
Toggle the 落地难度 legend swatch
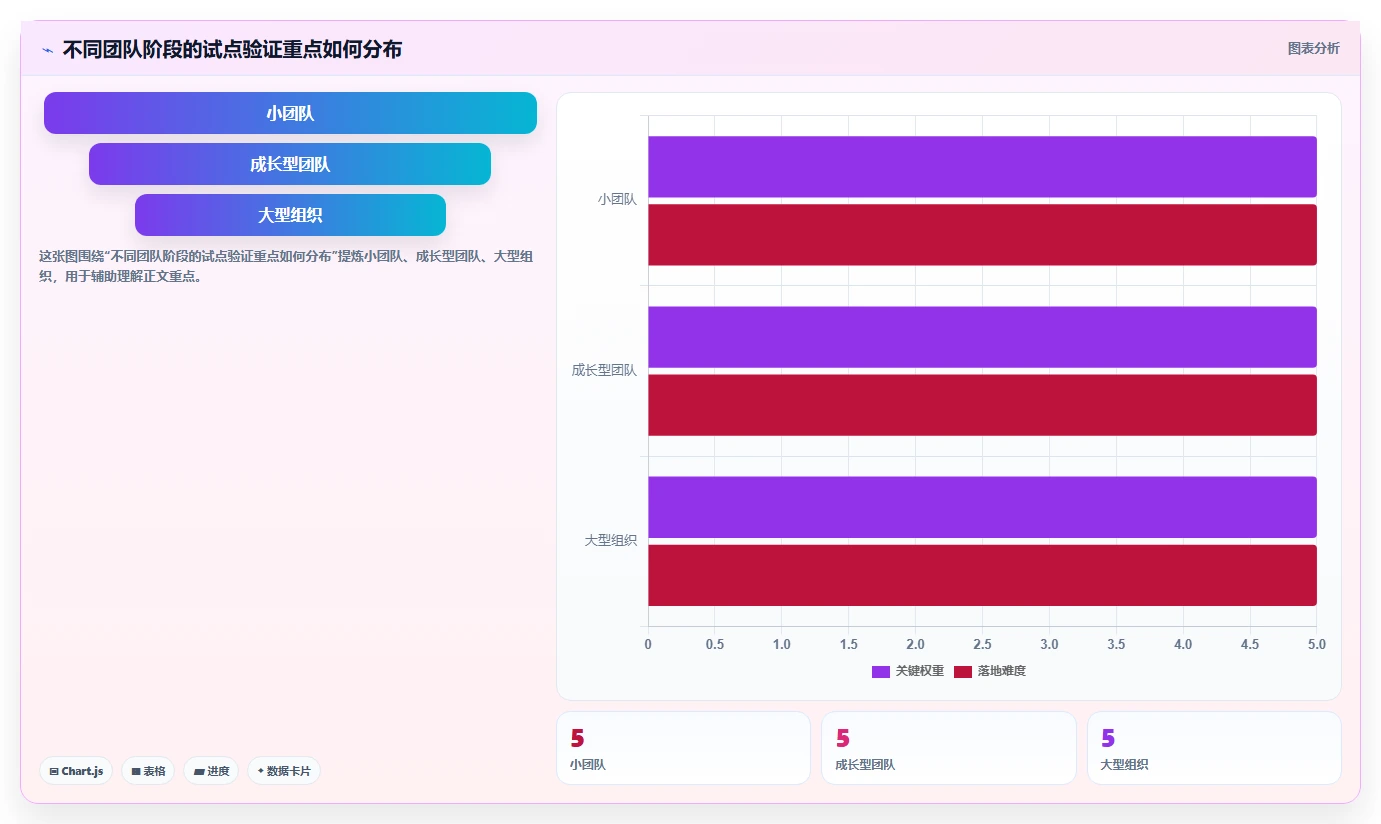tap(963, 671)
